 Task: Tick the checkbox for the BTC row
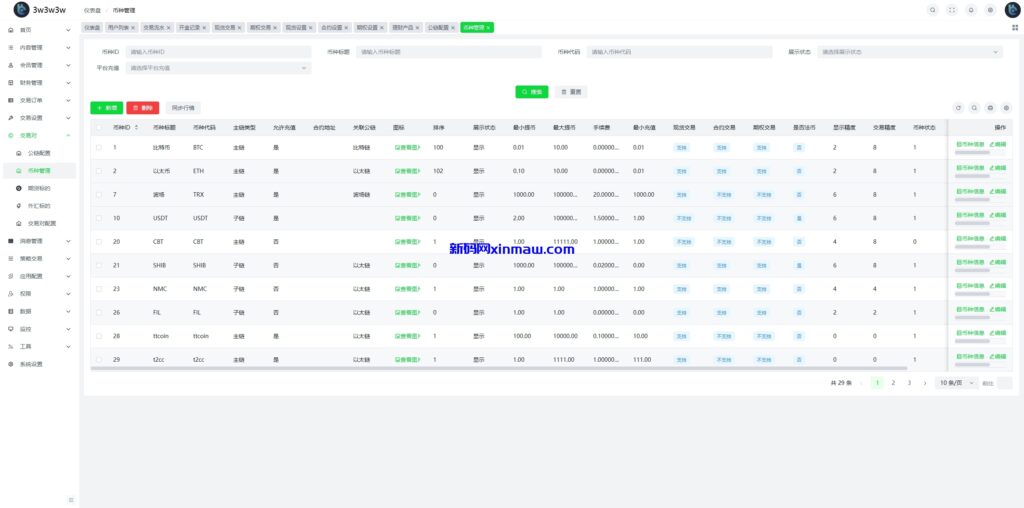(98, 148)
